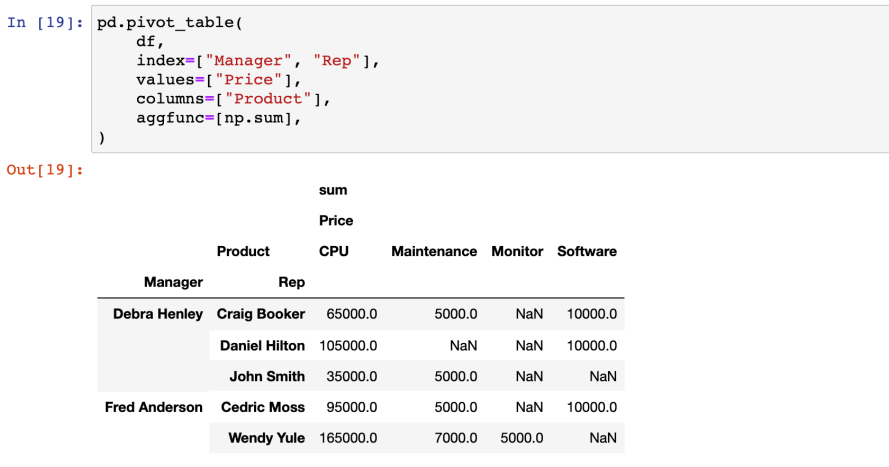Click the Wendy Yule rep label
This screenshot has width=889, height=467.
tap(266, 438)
